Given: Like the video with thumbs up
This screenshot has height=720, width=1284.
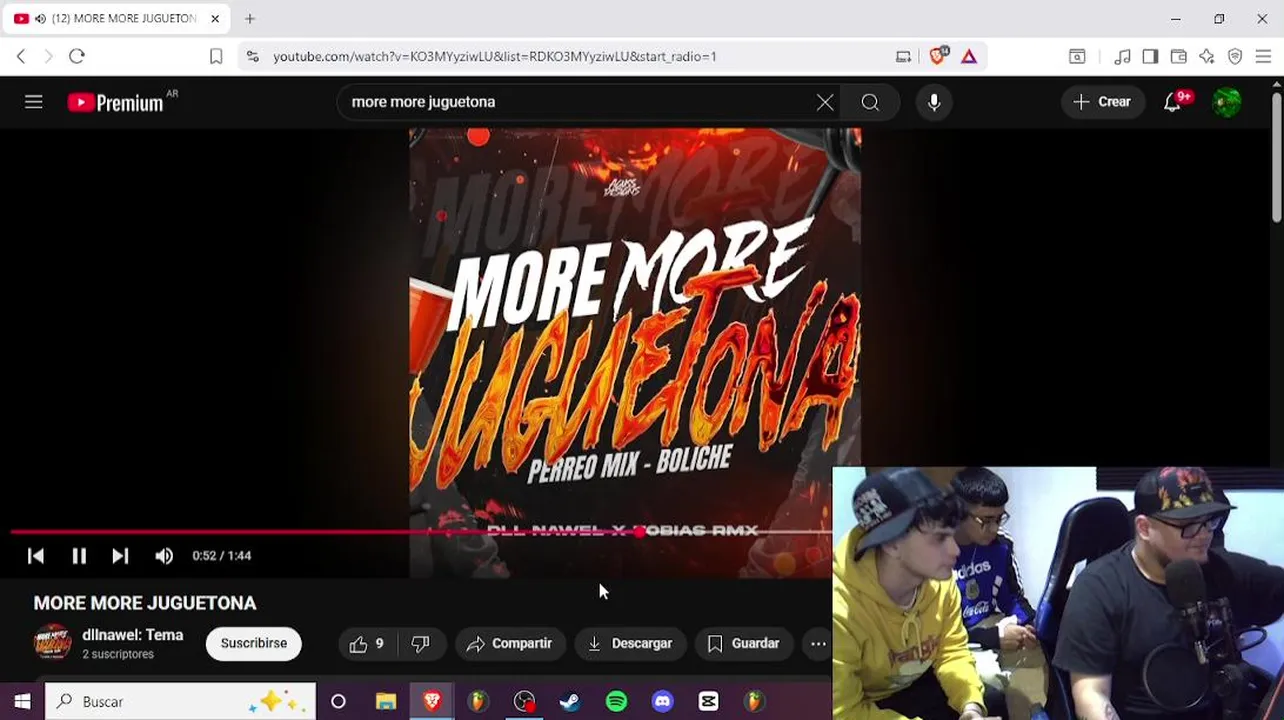Looking at the screenshot, I should [366, 644].
